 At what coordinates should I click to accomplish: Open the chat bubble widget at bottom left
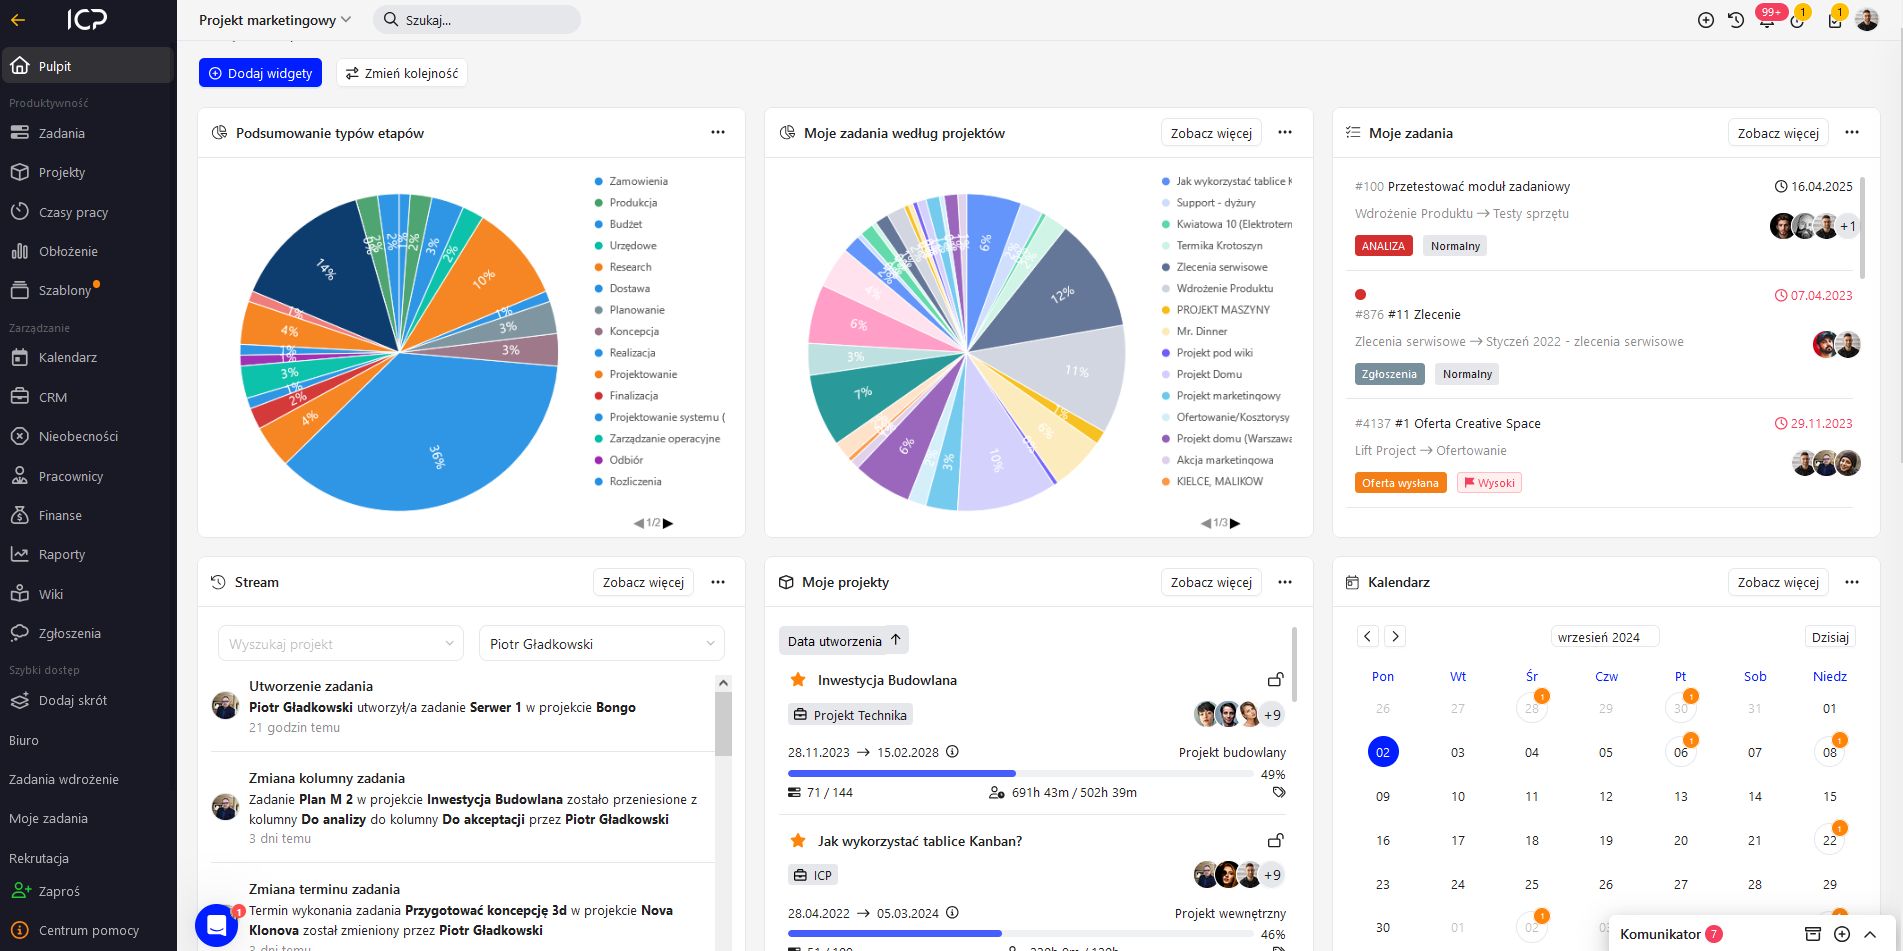coord(216,925)
